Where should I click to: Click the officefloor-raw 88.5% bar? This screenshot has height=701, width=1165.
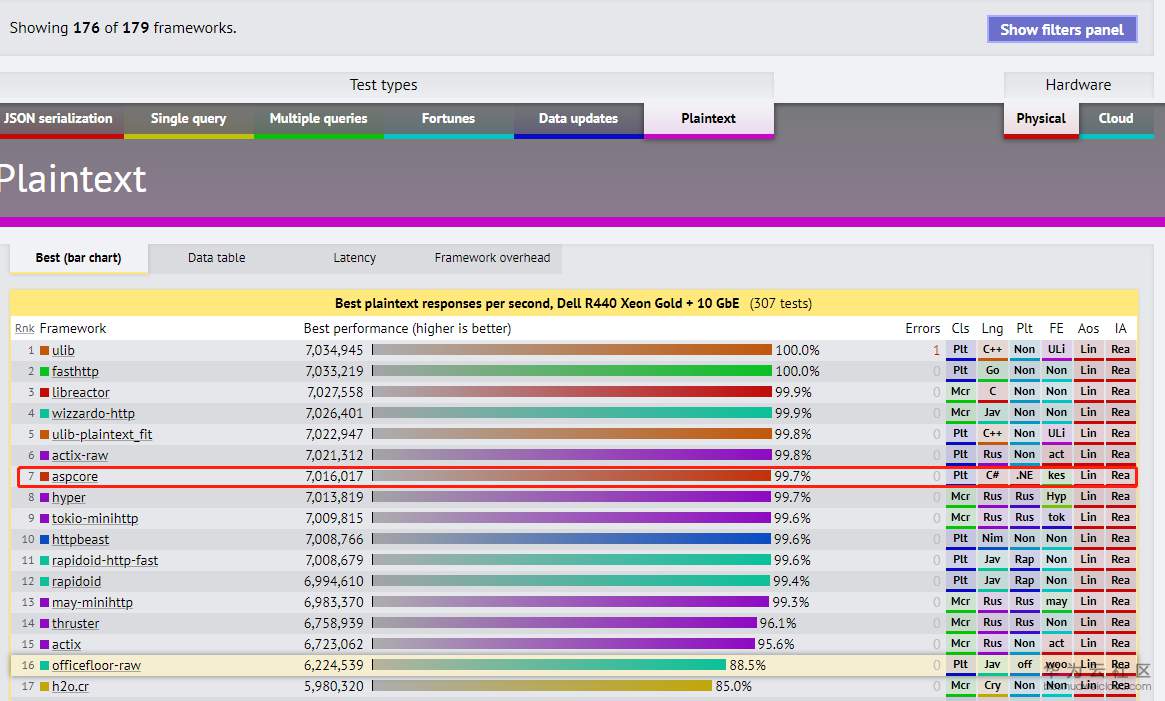pyautogui.click(x=549, y=665)
